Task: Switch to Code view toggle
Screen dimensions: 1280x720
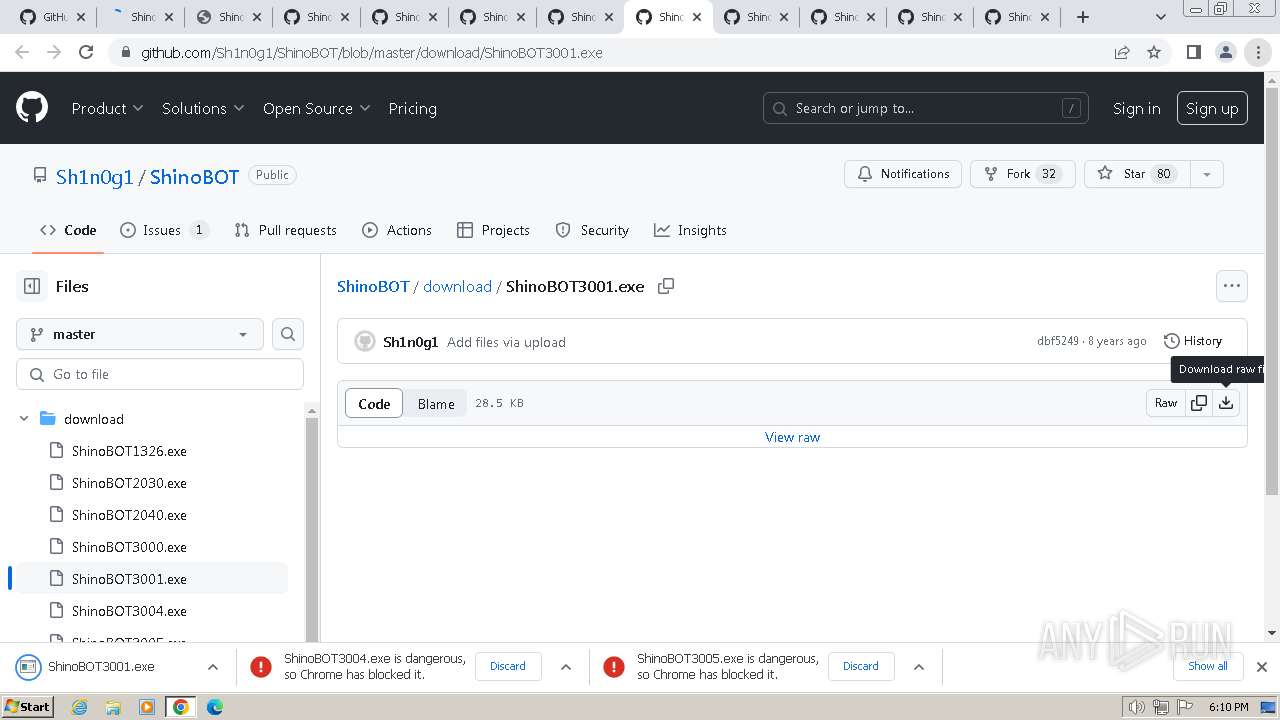Action: (x=374, y=403)
